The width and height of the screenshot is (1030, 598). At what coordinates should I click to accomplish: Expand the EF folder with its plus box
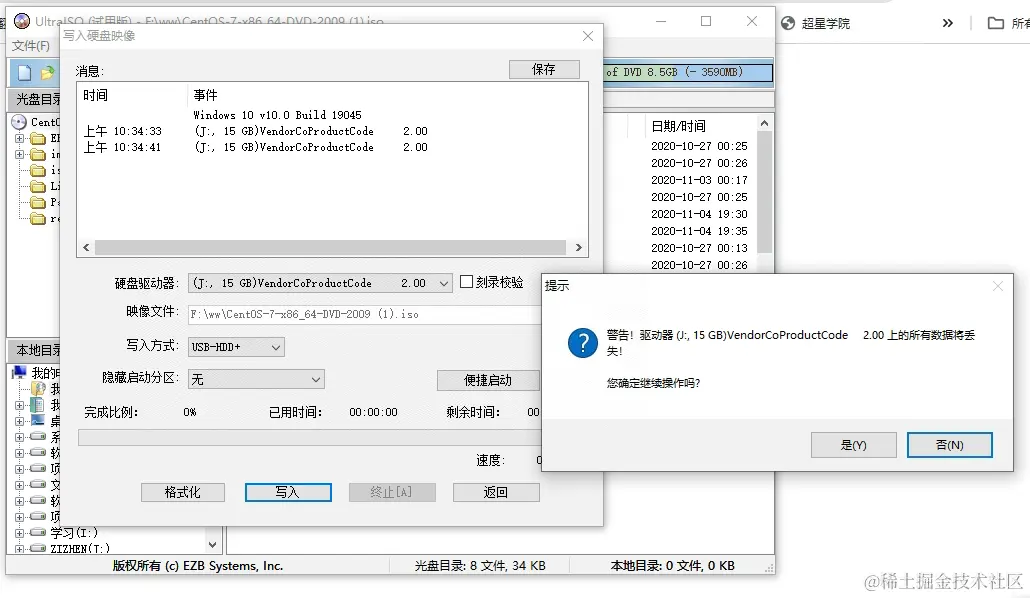[x=19, y=139]
